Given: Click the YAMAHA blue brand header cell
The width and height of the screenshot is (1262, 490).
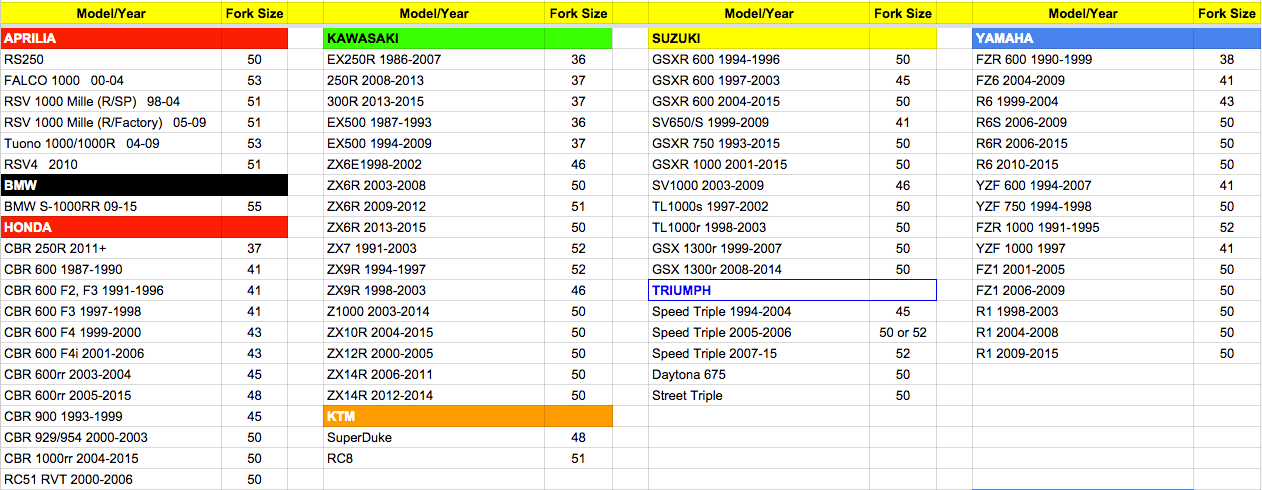Looking at the screenshot, I should click(x=1083, y=38).
